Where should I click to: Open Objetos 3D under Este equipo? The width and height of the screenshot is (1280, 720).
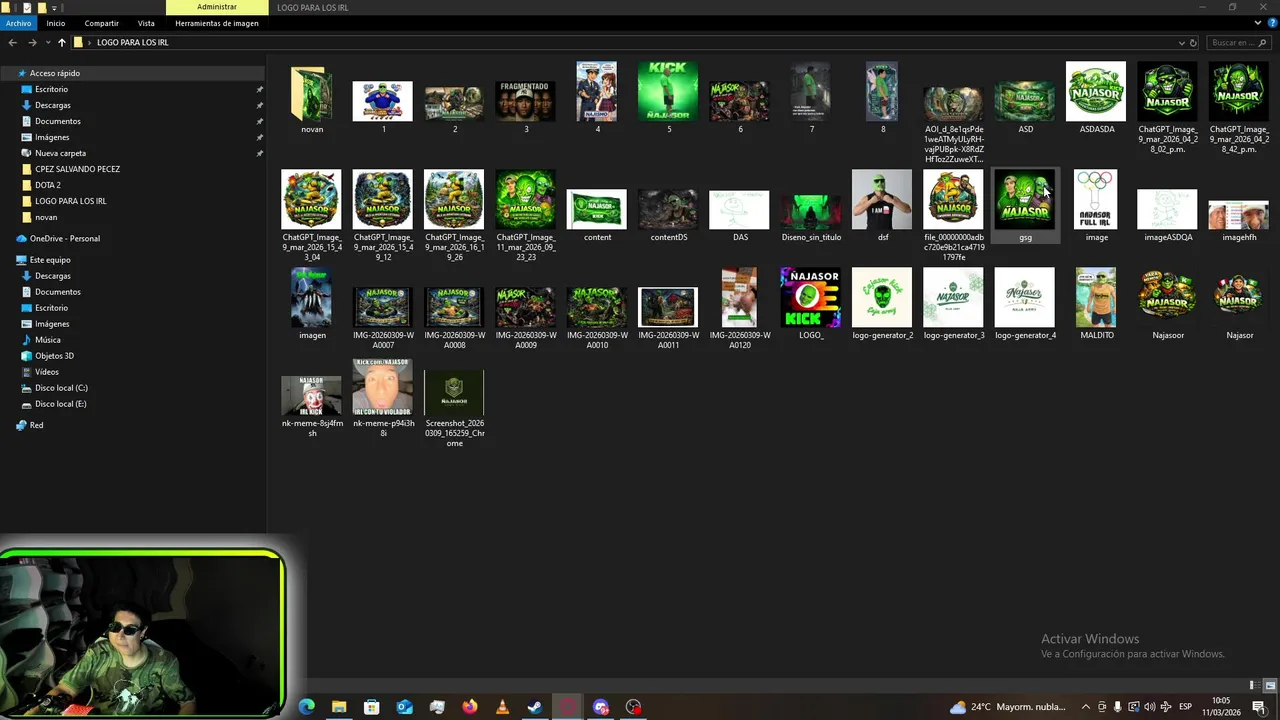[x=54, y=356]
